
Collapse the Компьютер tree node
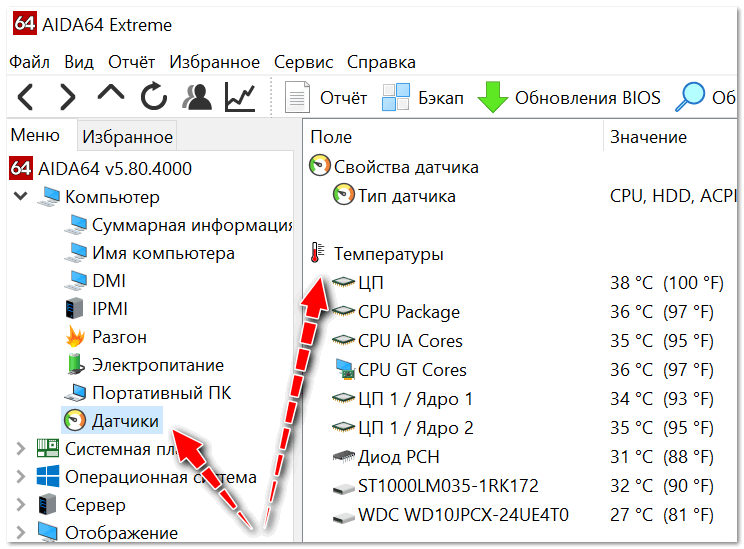tap(20, 196)
